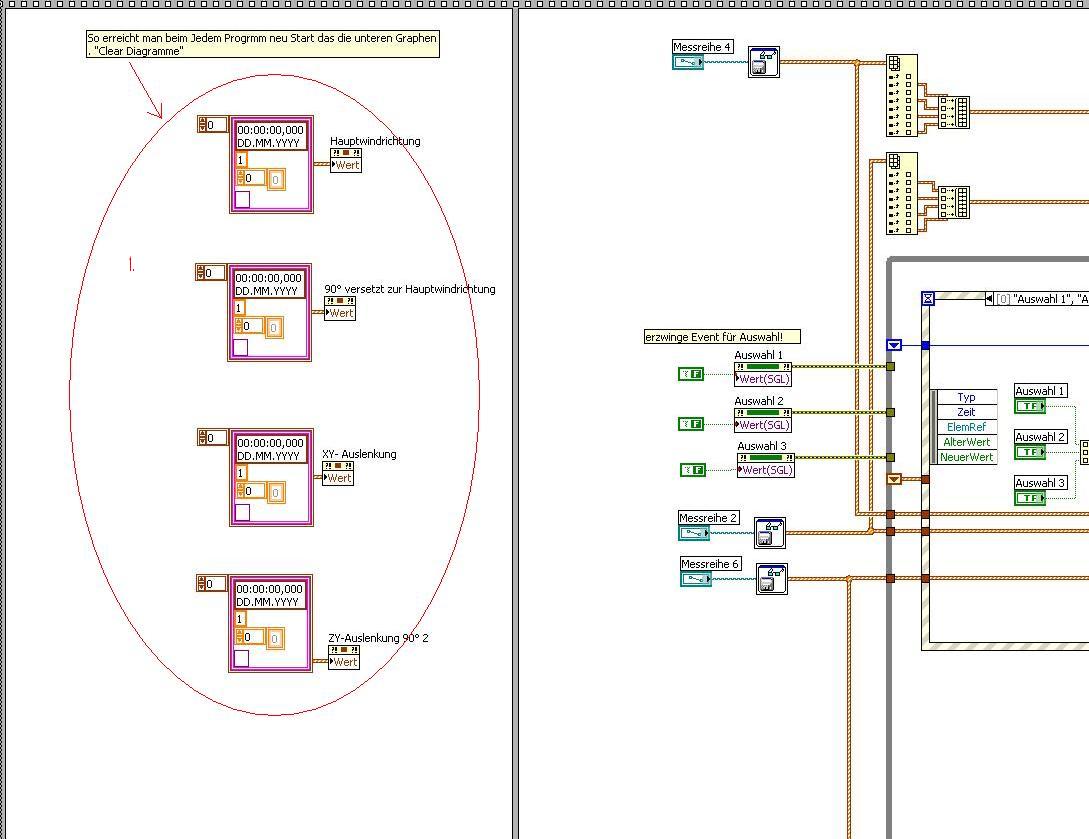Click the array index field above ZY-Auslenkung cluster
Image resolution: width=1089 pixels, height=839 pixels.
[212, 583]
